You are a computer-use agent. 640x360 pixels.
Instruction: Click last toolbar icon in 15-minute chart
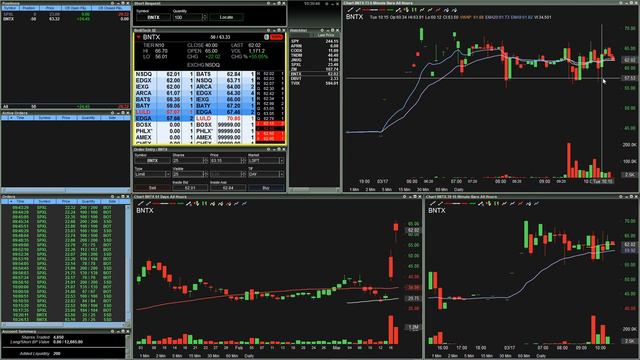point(537,203)
